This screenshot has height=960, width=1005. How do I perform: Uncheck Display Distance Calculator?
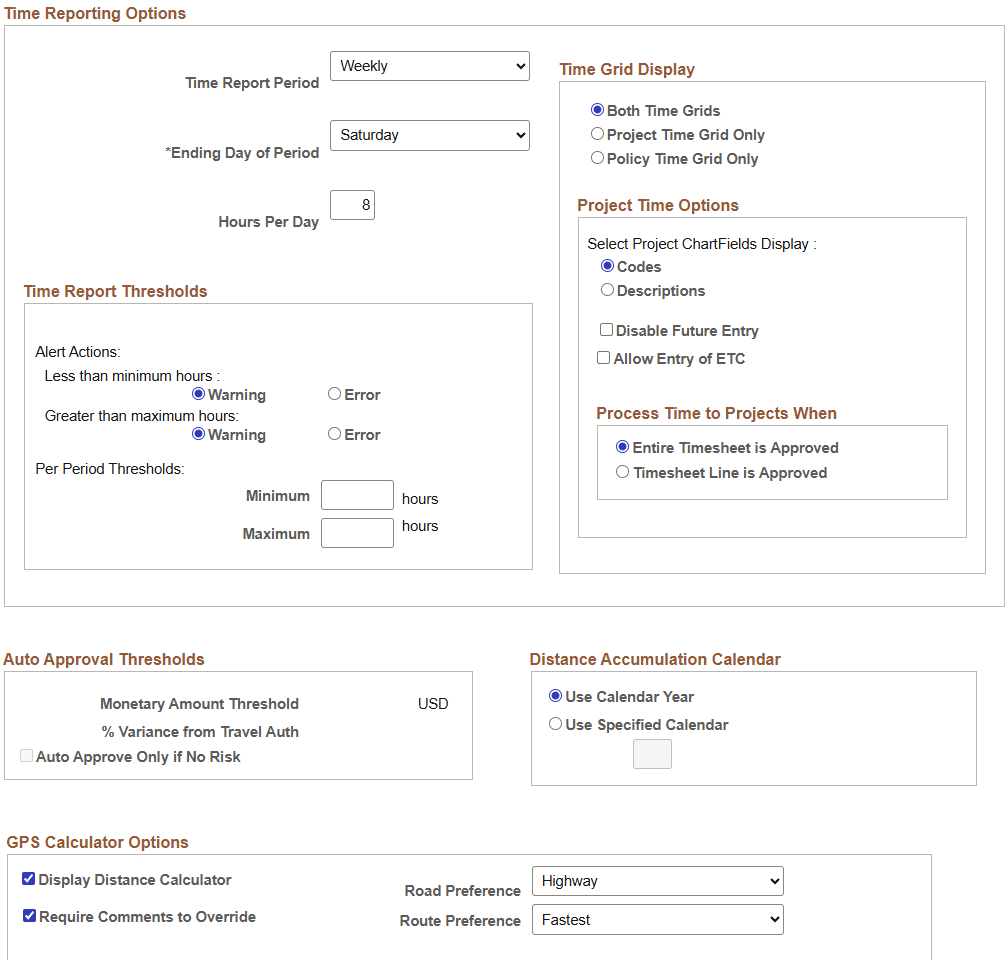tap(29, 879)
